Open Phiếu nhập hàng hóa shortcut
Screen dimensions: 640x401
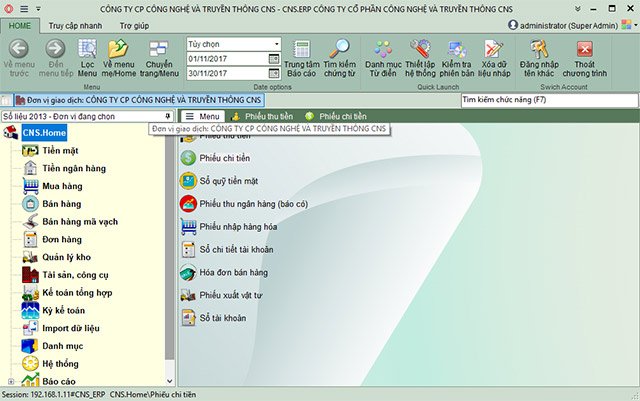tap(229, 227)
